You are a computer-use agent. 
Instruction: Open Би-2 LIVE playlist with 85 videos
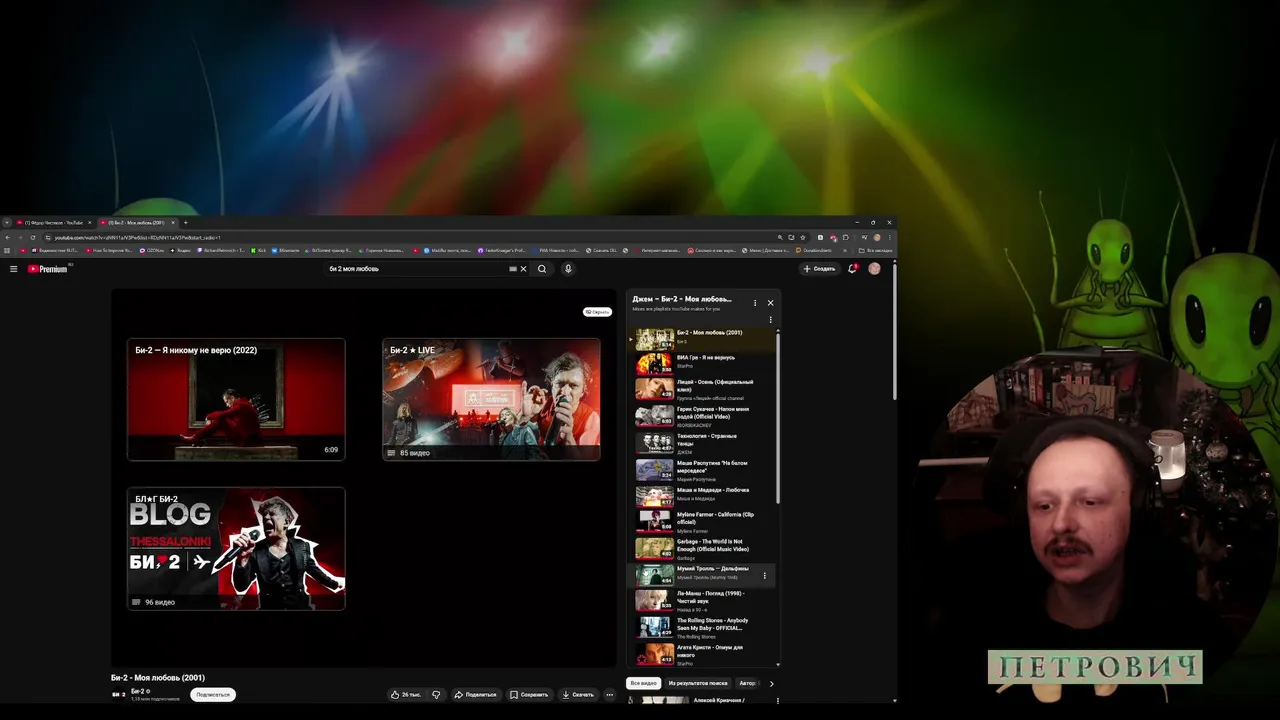491,399
